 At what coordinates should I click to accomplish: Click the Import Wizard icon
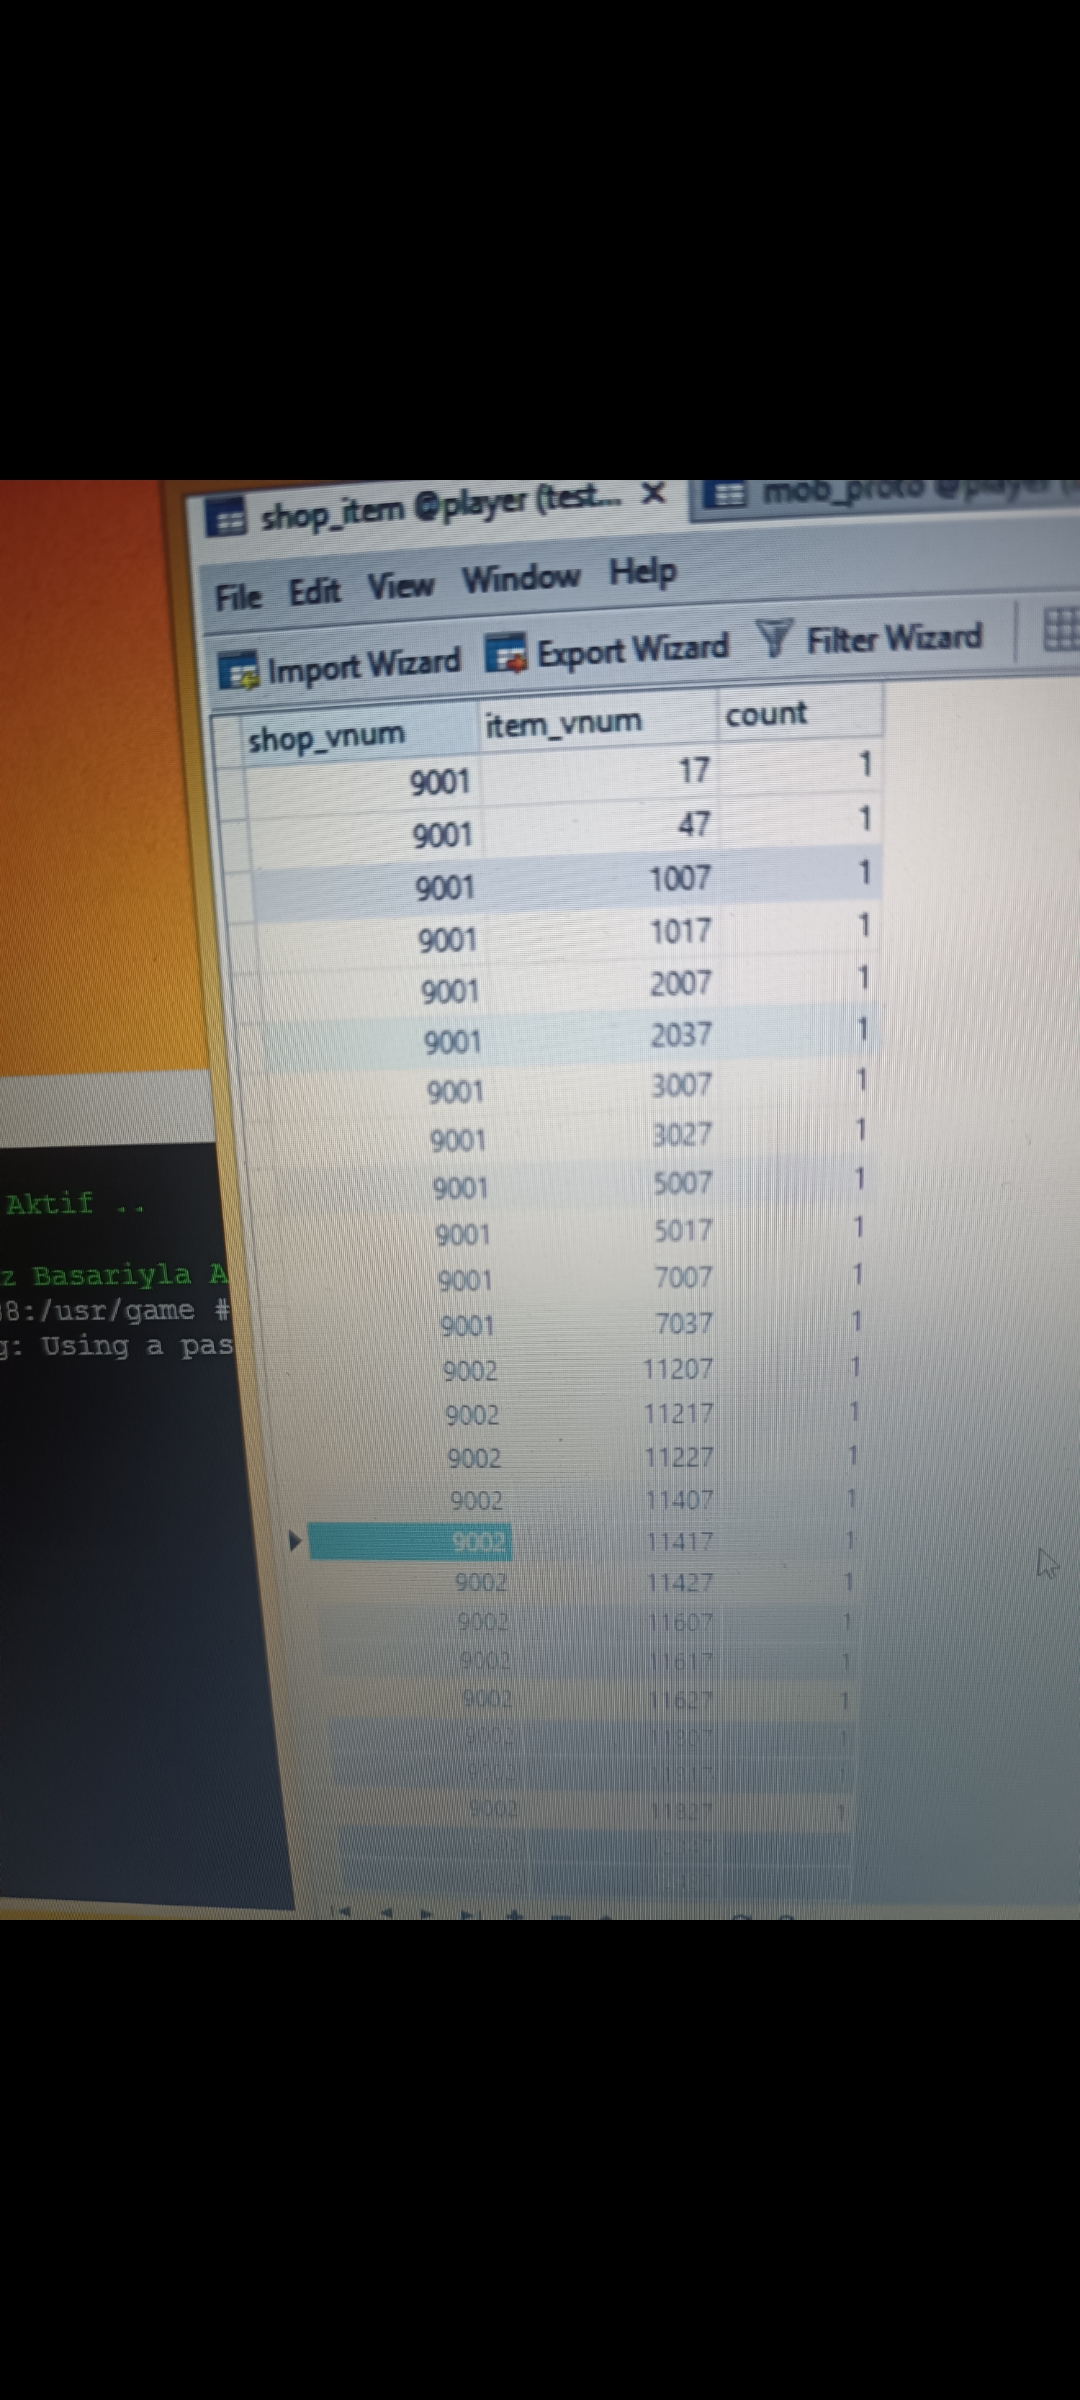click(238, 672)
